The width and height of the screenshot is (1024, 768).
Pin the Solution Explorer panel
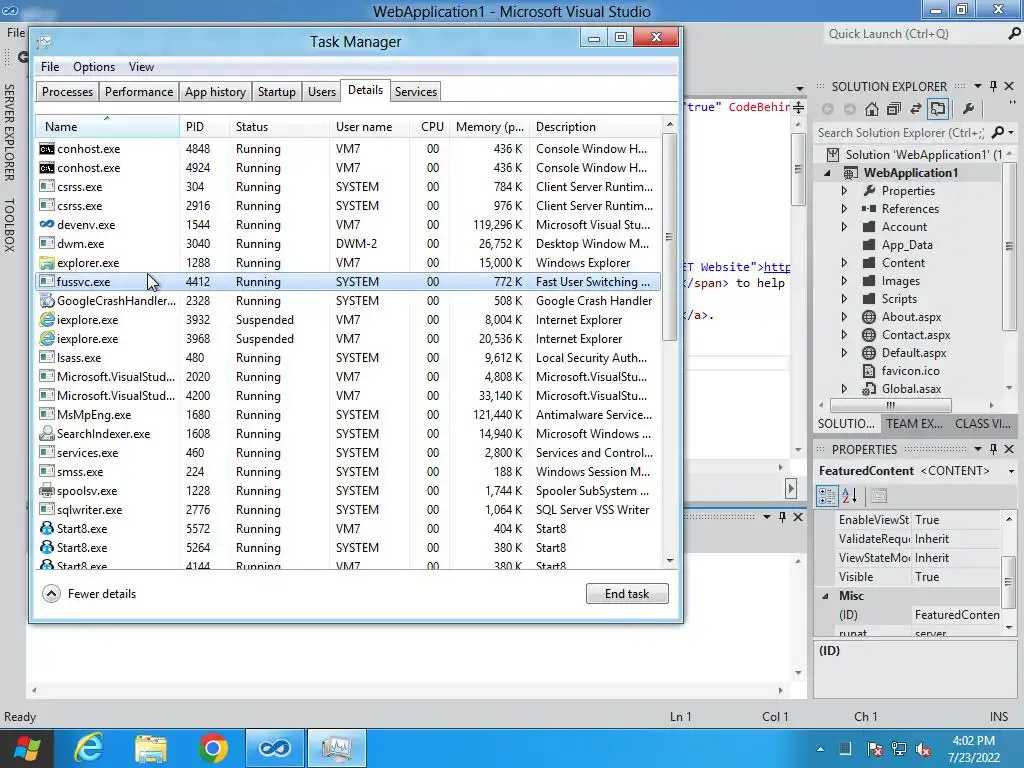pyautogui.click(x=993, y=86)
